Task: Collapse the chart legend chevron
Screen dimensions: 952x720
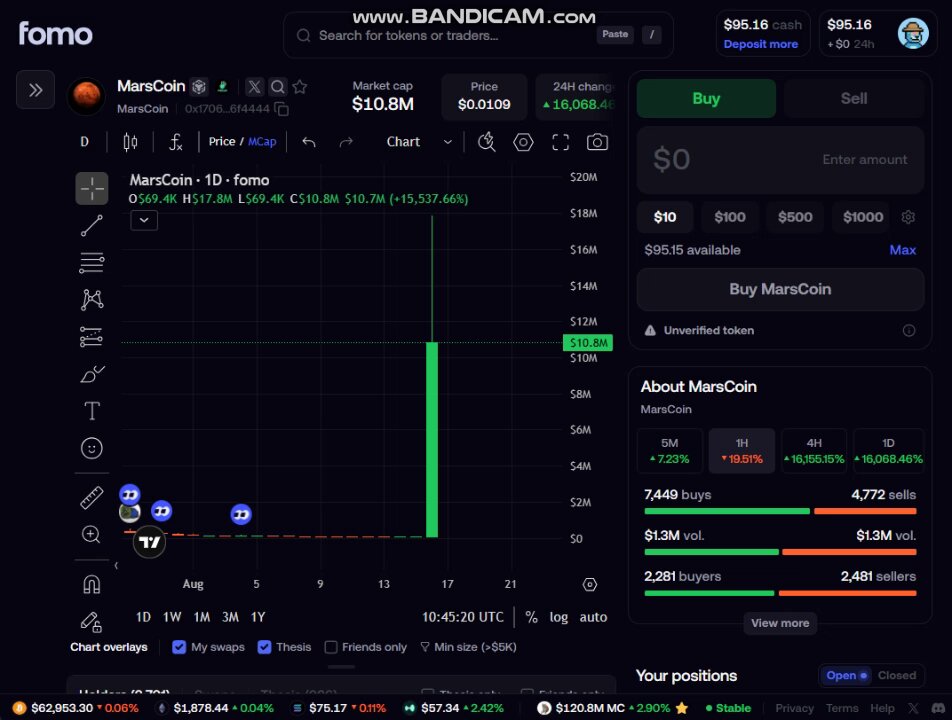Action: pos(144,220)
